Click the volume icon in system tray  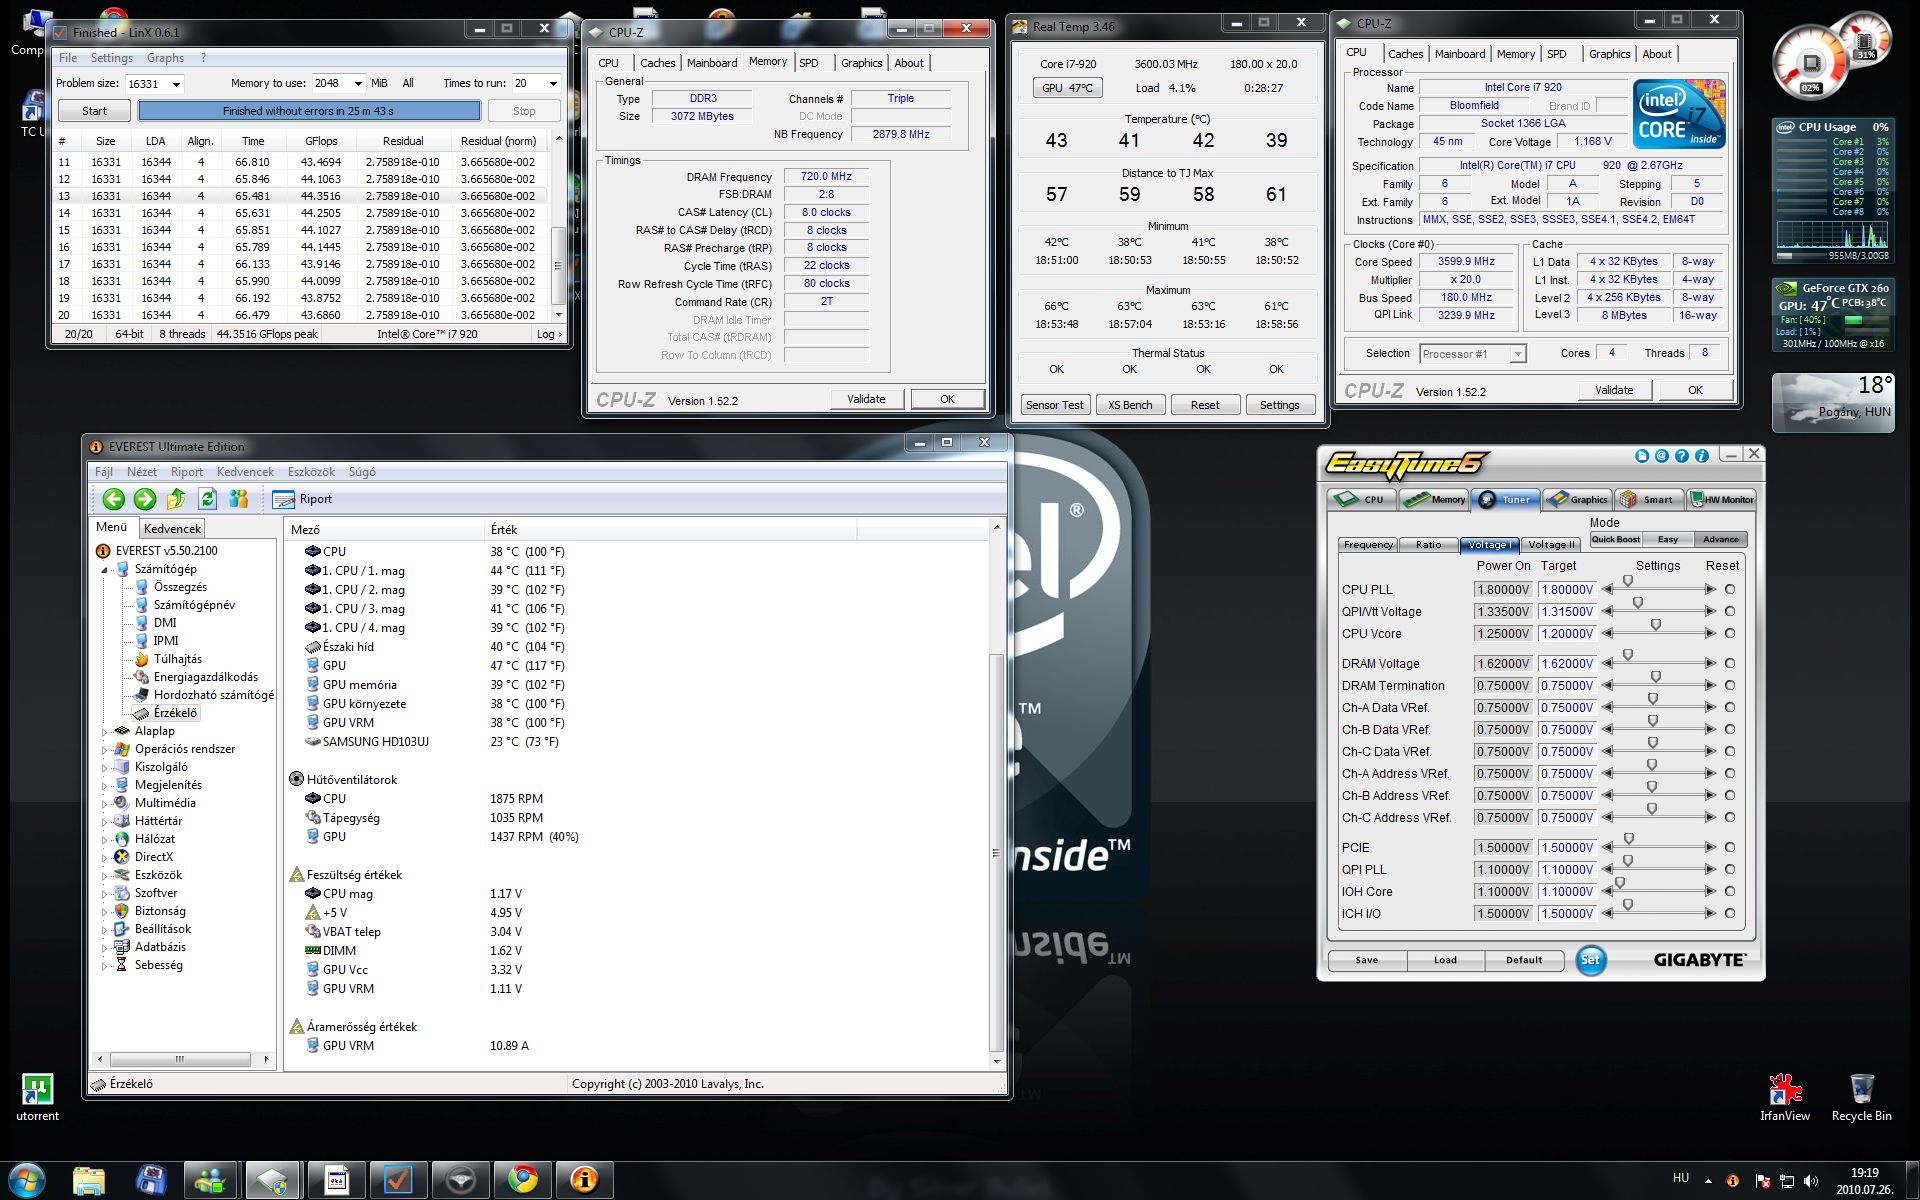[x=1811, y=1181]
